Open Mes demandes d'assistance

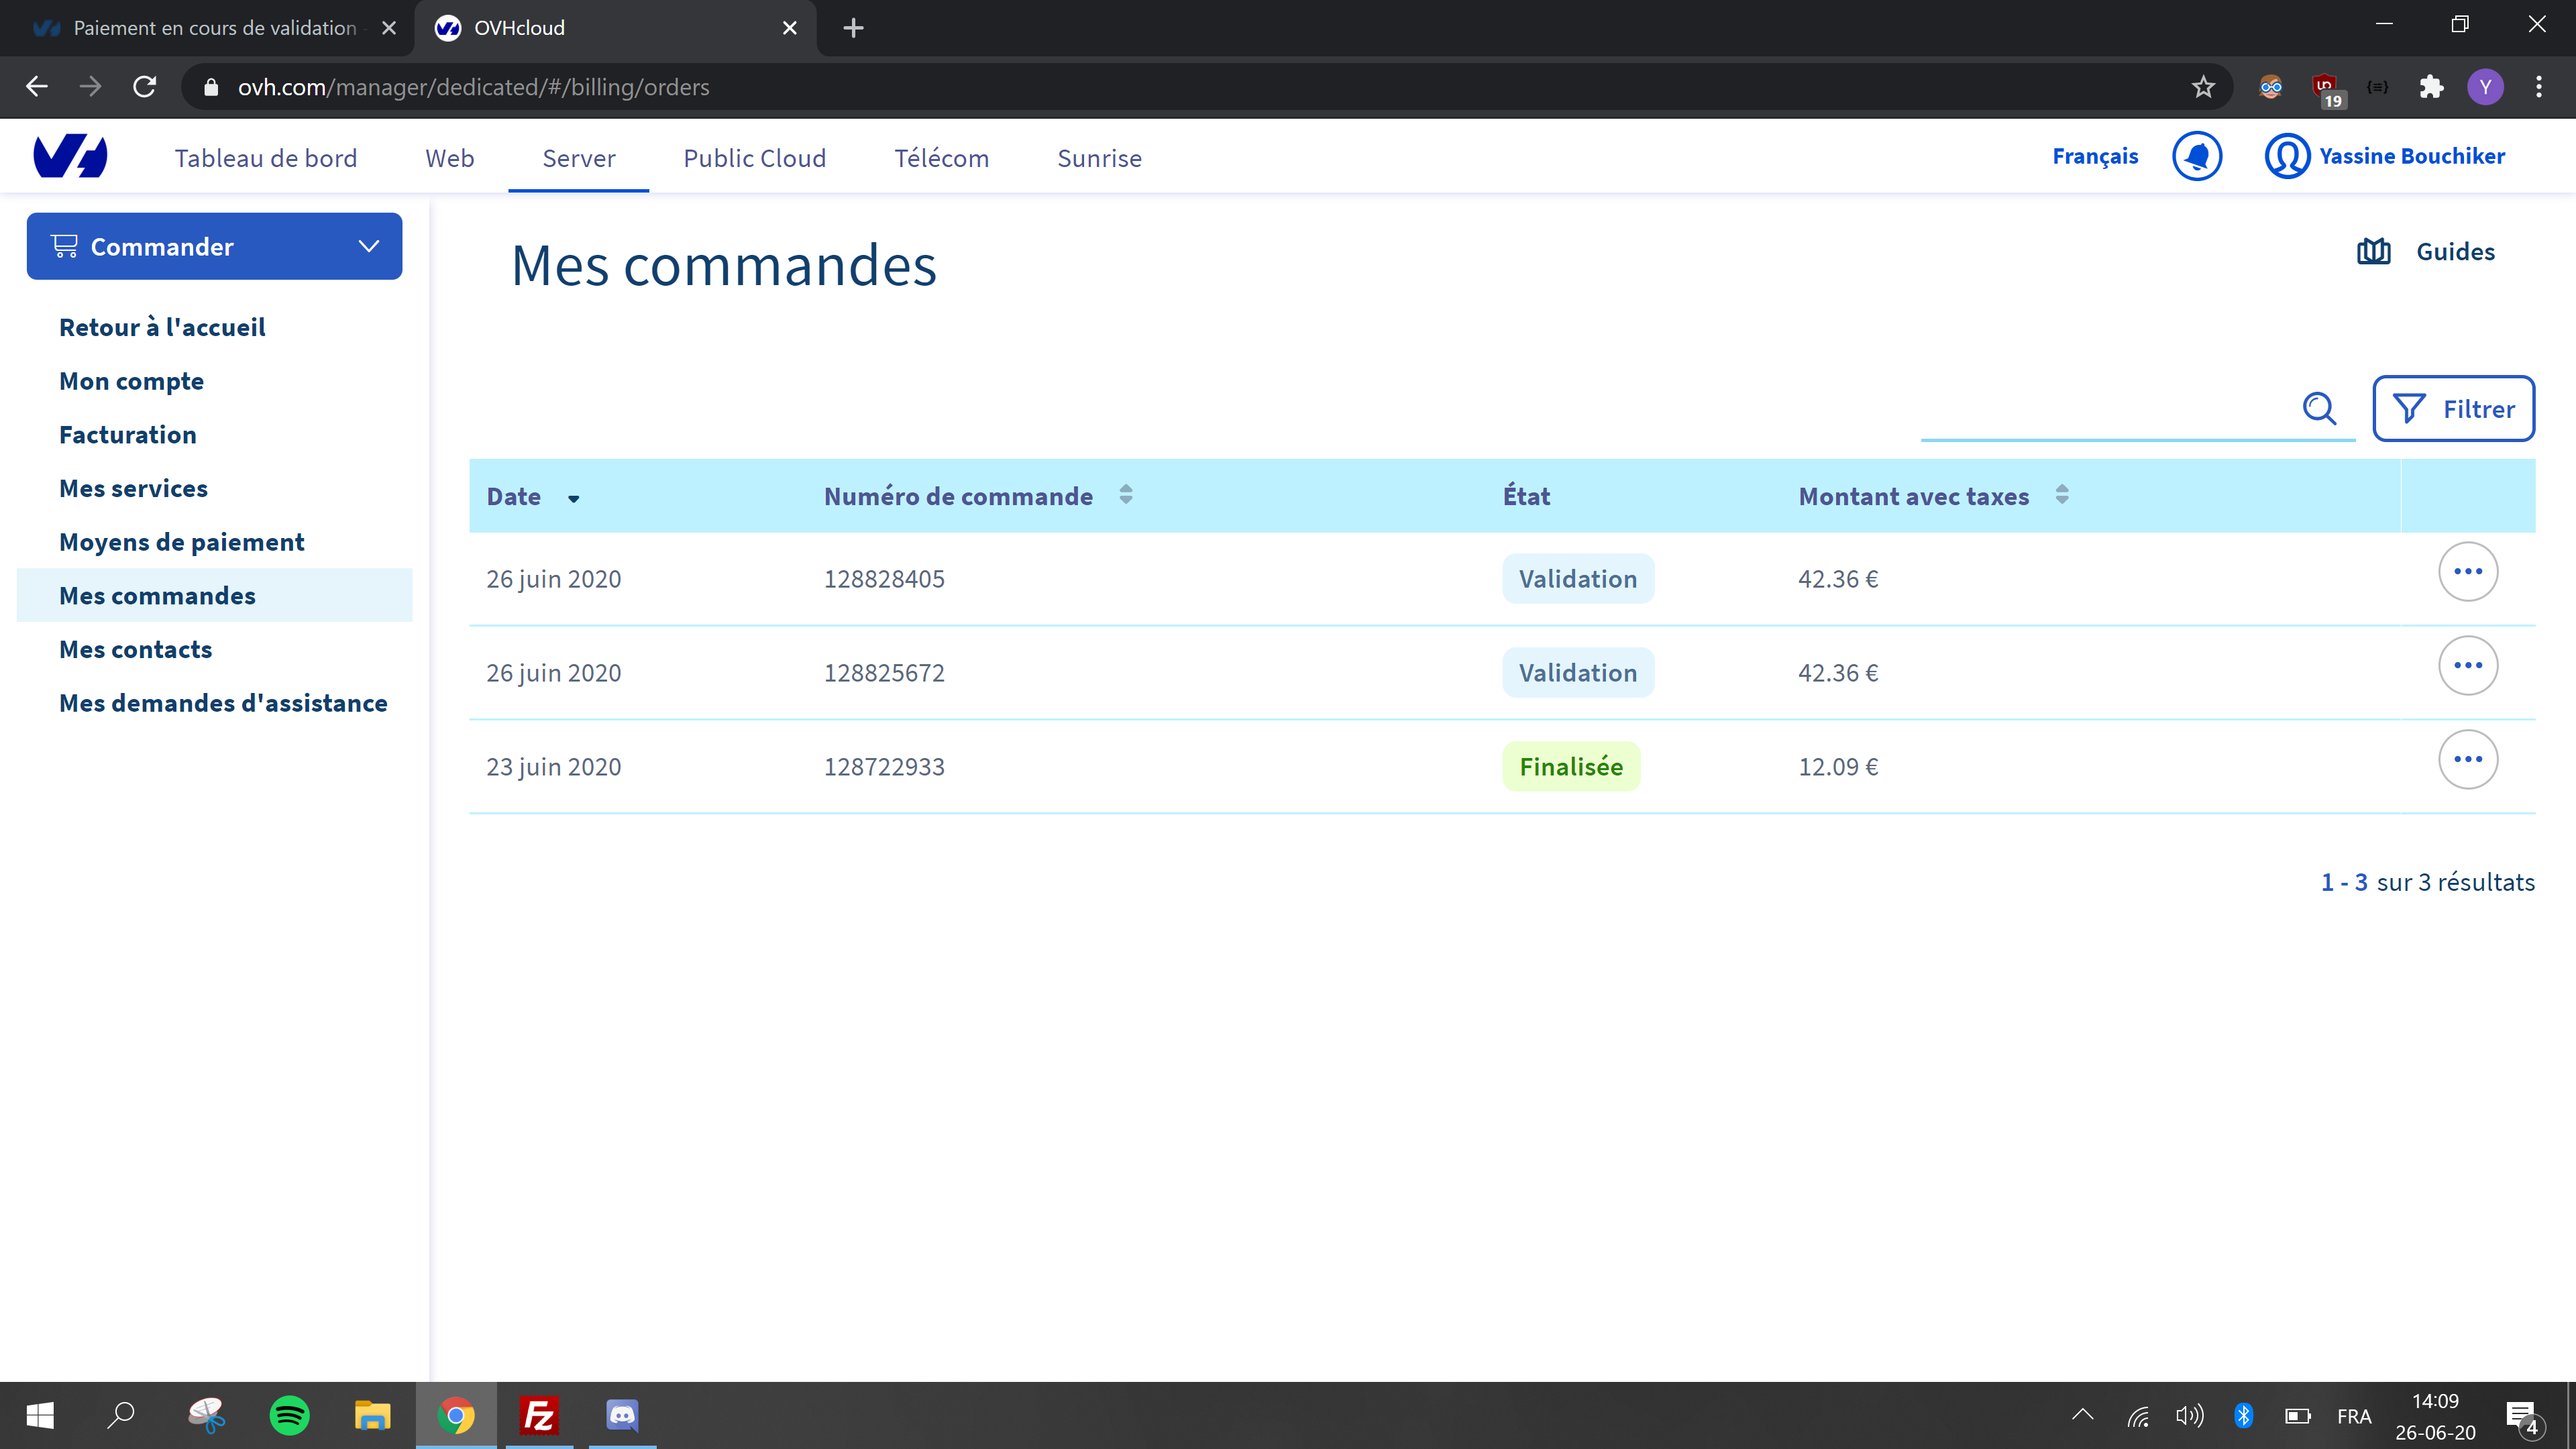pyautogui.click(x=223, y=703)
